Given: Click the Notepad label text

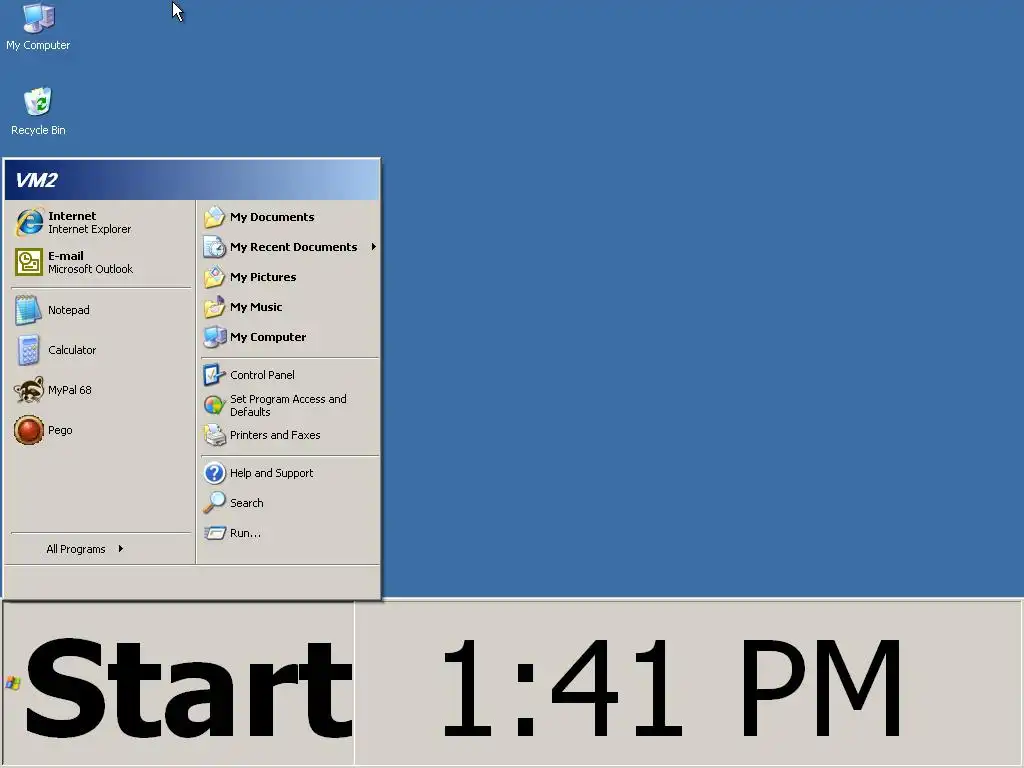Looking at the screenshot, I should [x=69, y=310].
